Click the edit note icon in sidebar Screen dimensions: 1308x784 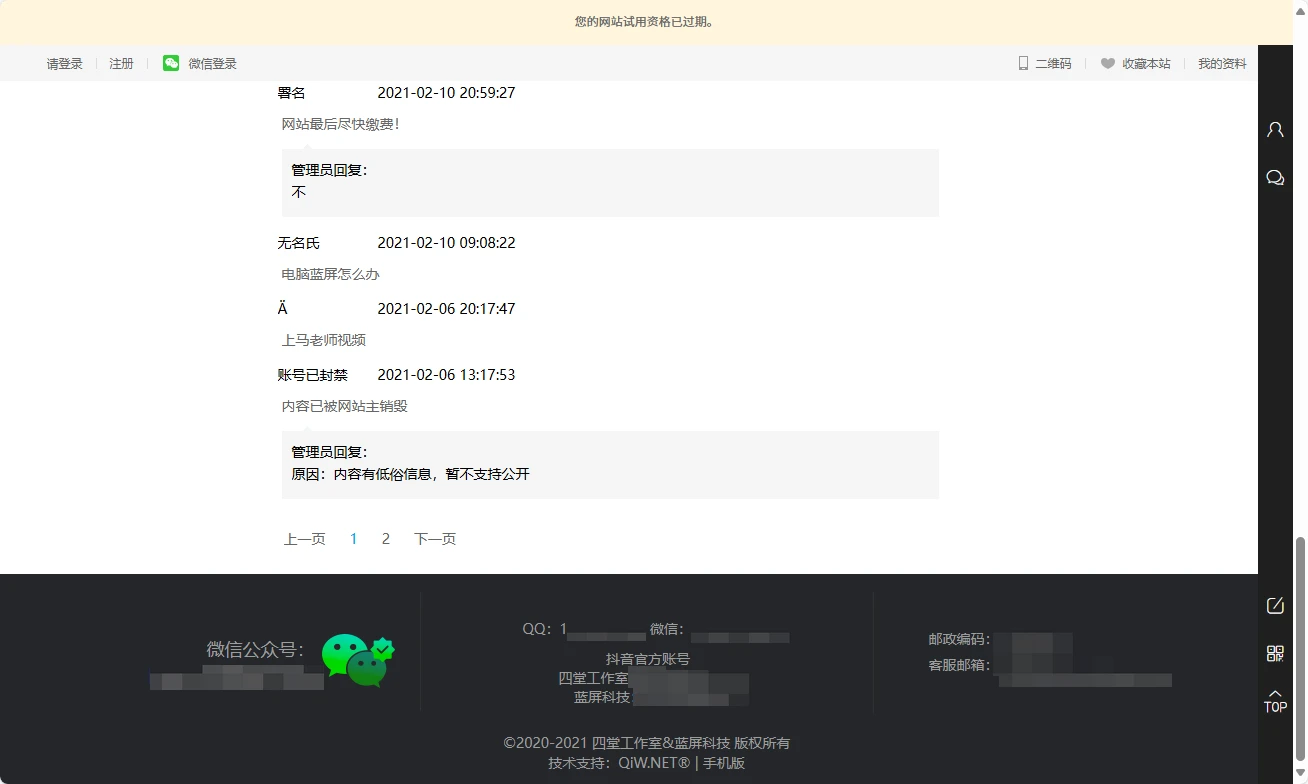coord(1275,605)
